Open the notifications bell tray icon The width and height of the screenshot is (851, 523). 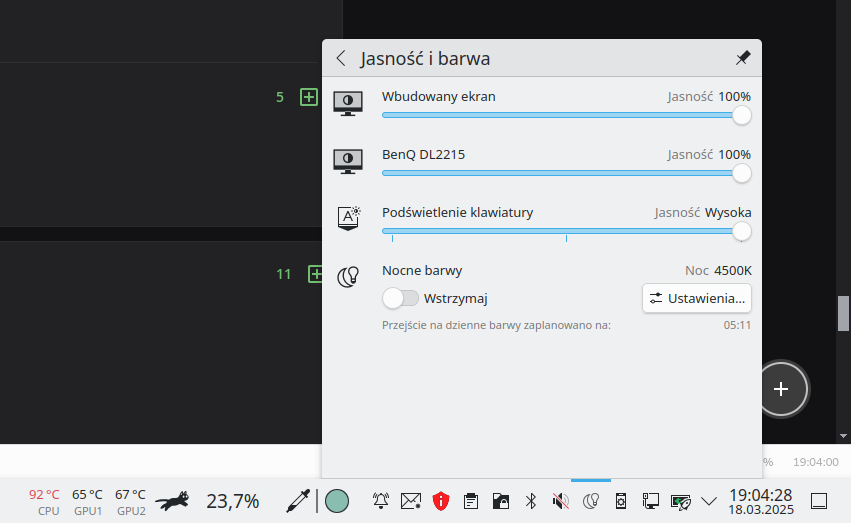click(381, 501)
